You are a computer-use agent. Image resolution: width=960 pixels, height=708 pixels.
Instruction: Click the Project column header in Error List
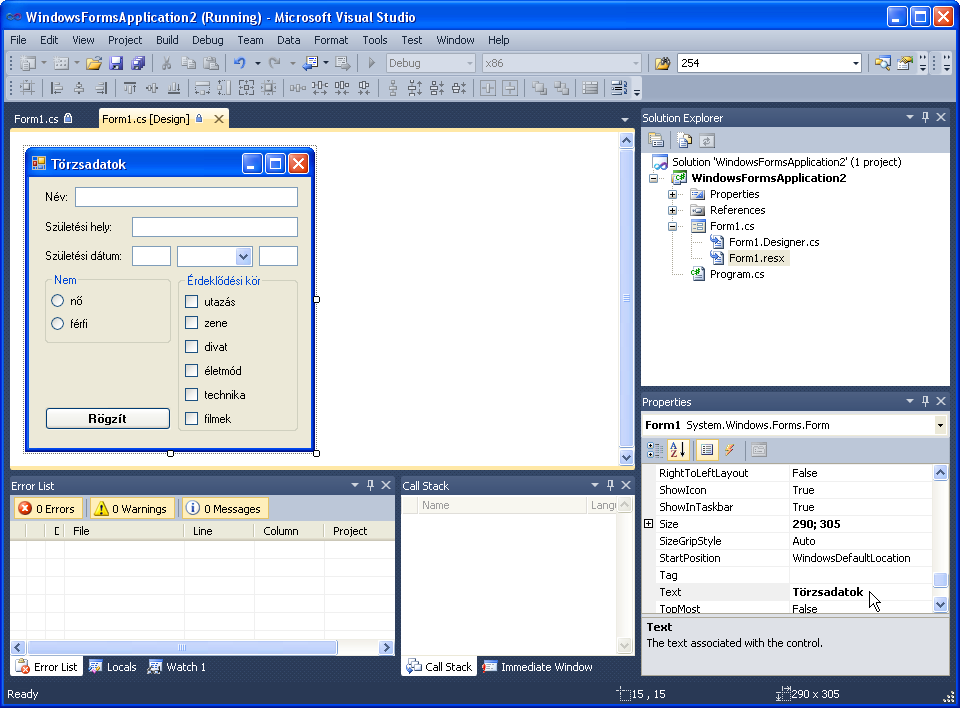tap(359, 531)
